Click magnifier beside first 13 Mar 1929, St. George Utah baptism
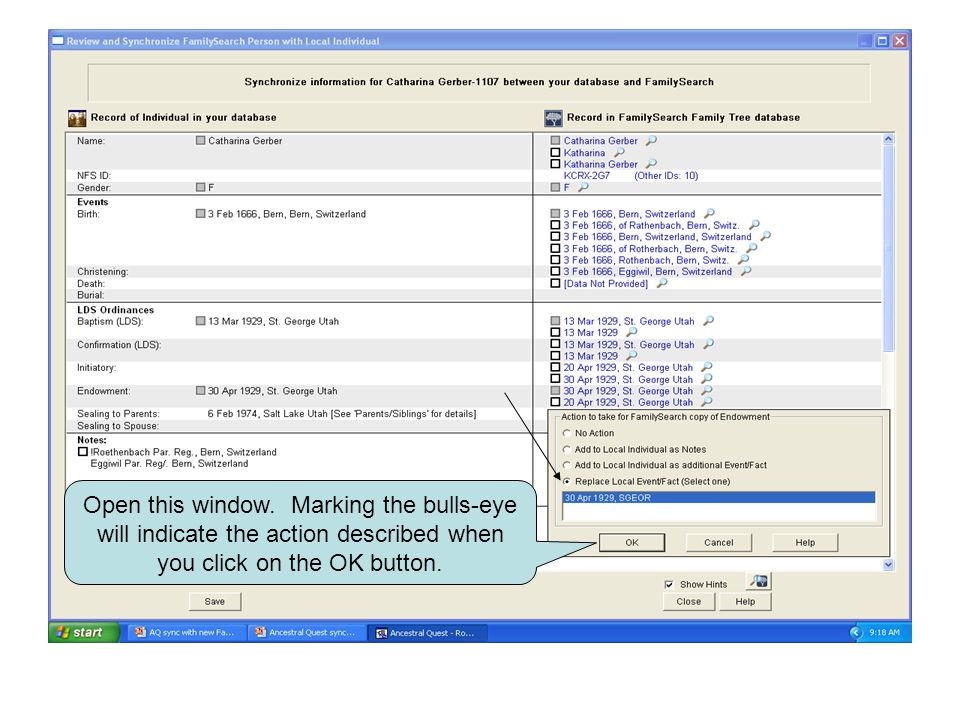960x720 pixels. click(x=708, y=320)
